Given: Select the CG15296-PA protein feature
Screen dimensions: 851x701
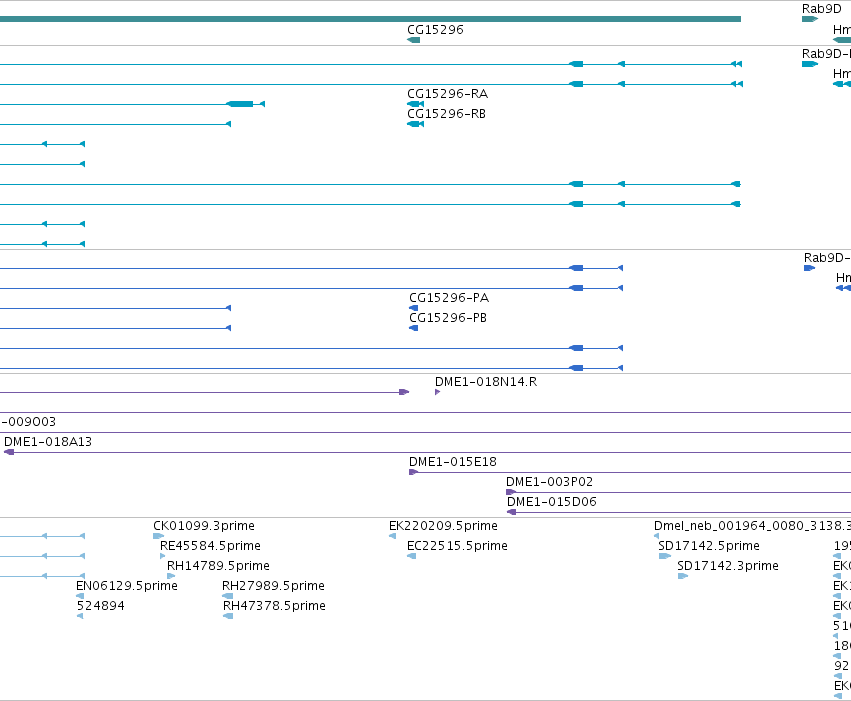Looking at the screenshot, I should [414, 308].
